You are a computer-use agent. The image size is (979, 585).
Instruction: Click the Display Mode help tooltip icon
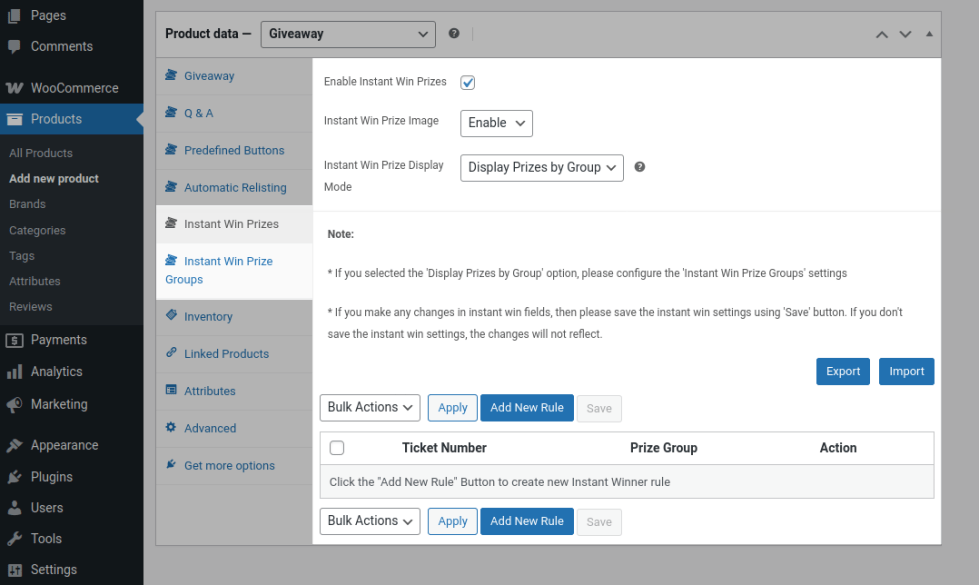[x=640, y=167]
